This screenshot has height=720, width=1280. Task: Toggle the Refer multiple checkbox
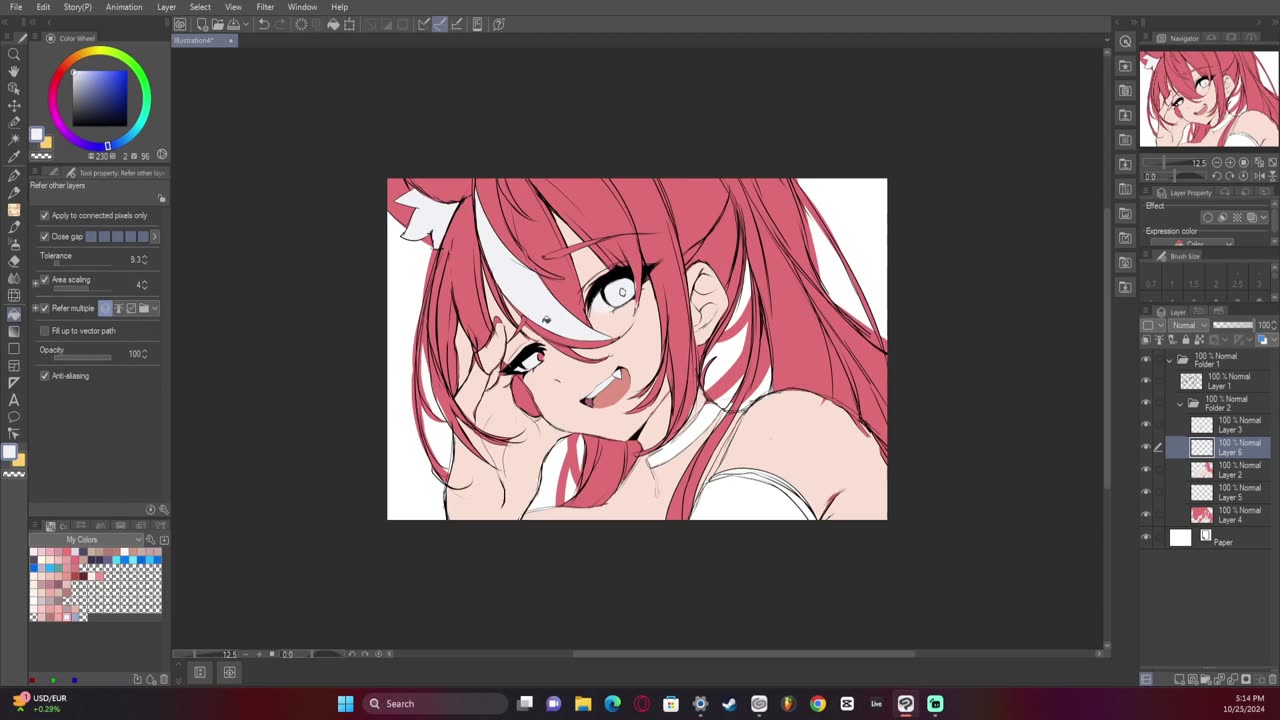point(44,308)
